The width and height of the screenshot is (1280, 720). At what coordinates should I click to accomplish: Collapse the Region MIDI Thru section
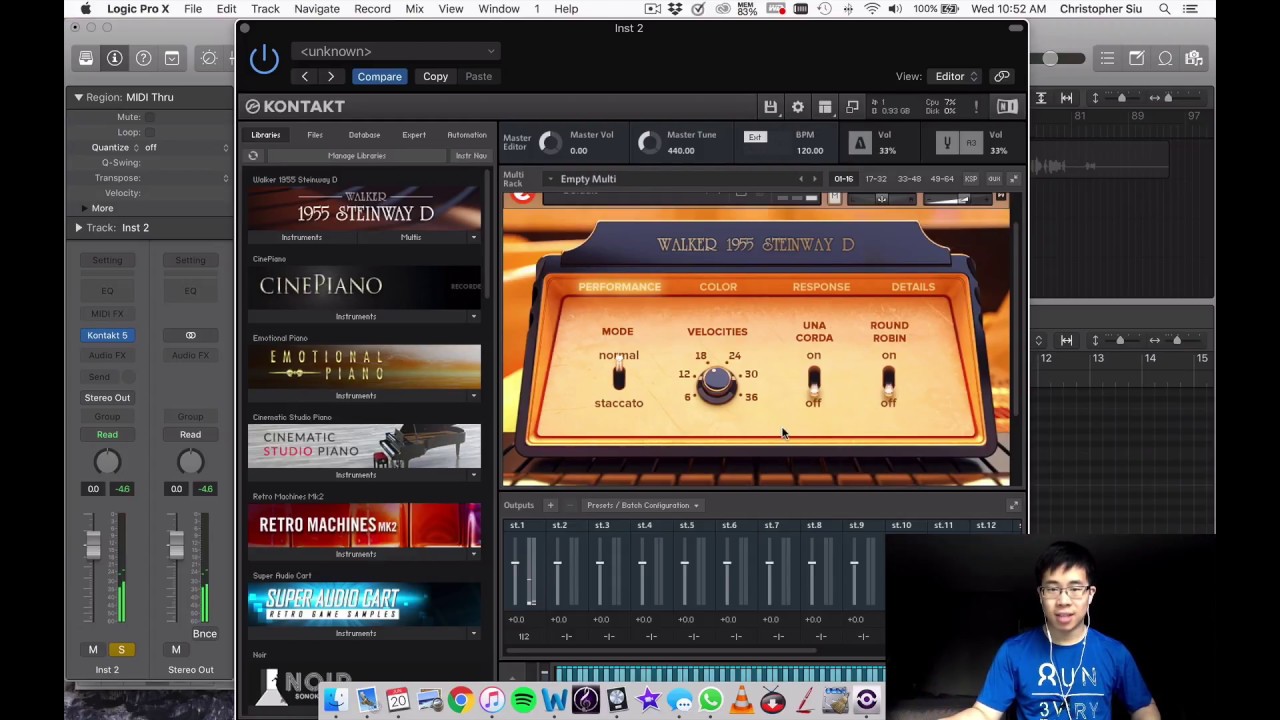point(78,97)
